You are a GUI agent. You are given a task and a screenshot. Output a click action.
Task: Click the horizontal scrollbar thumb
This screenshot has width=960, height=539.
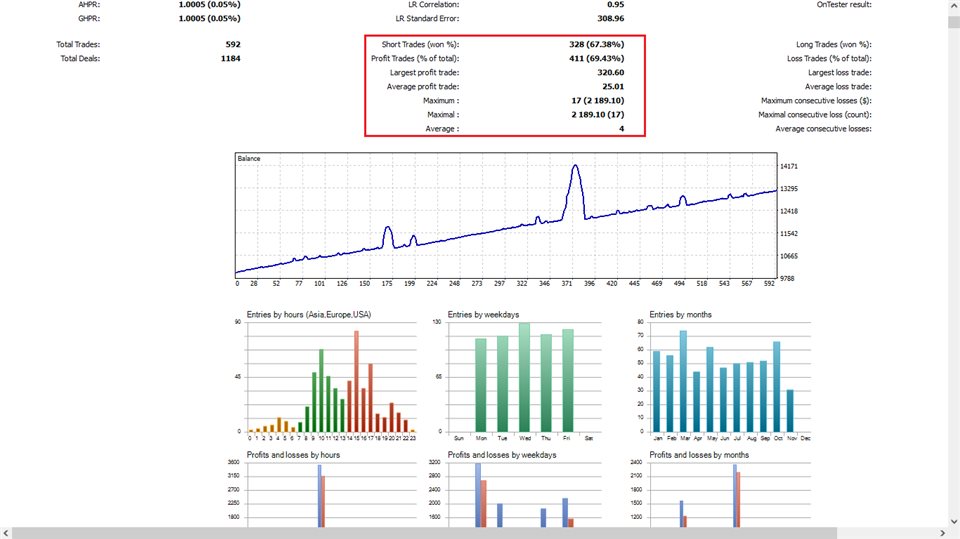[x=424, y=533]
